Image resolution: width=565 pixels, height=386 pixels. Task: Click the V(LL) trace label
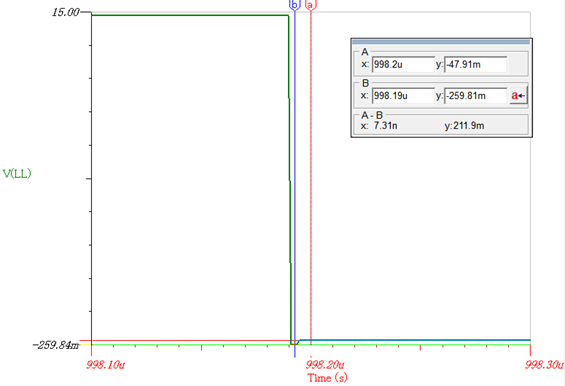(x=17, y=174)
